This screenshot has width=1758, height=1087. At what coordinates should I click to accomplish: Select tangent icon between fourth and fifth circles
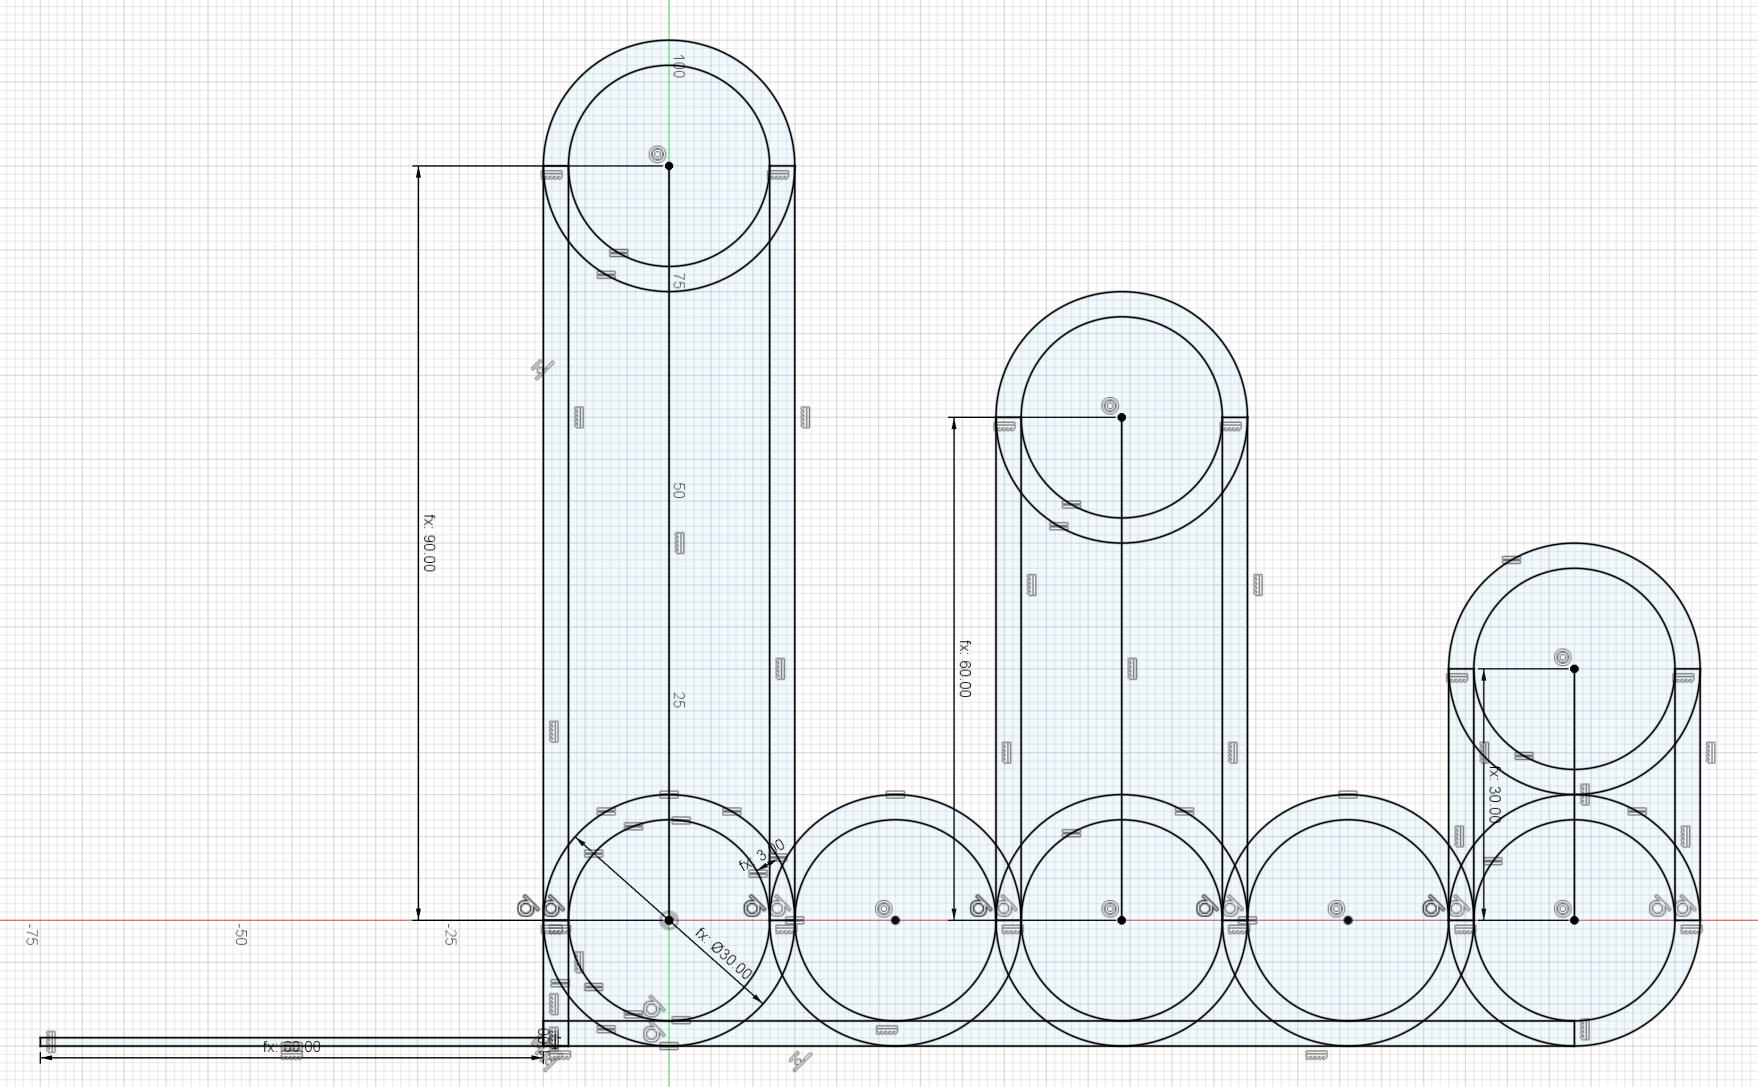point(1433,908)
